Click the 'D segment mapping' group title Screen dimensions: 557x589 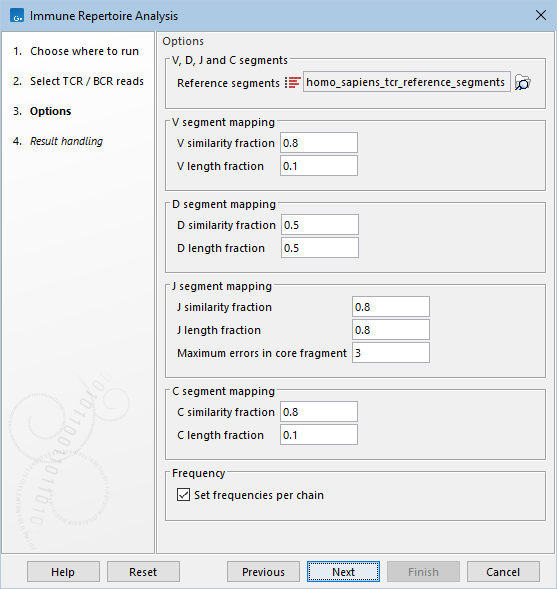[224, 204]
